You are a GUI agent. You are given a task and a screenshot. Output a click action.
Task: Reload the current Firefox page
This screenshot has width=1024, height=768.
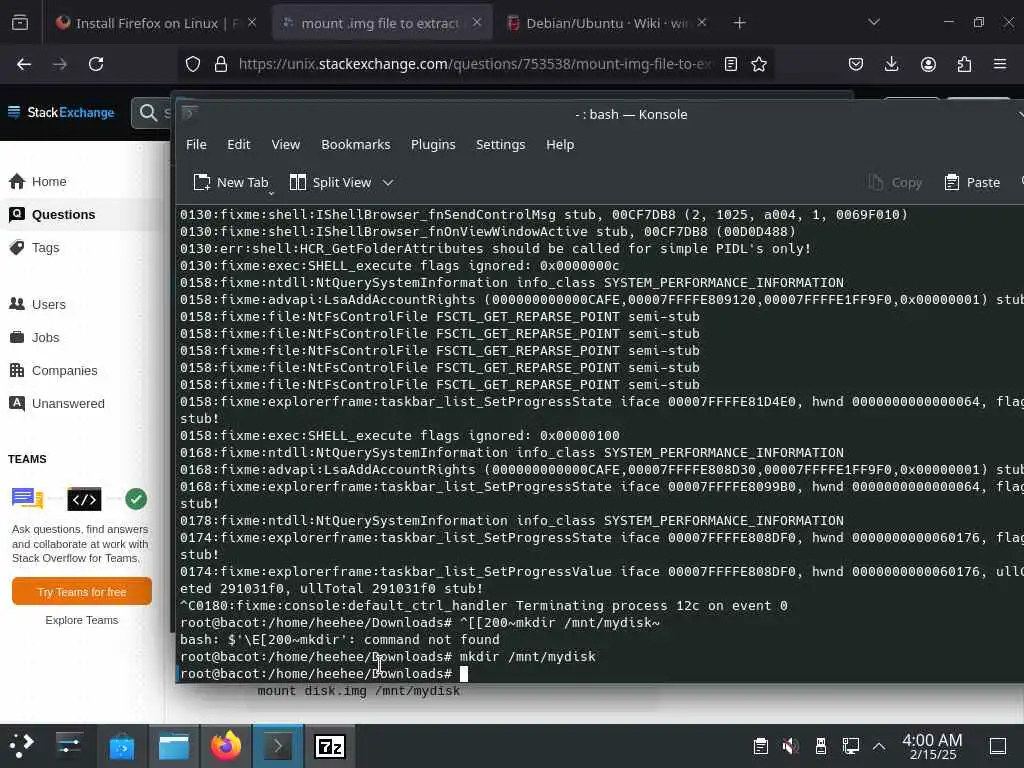tap(96, 64)
